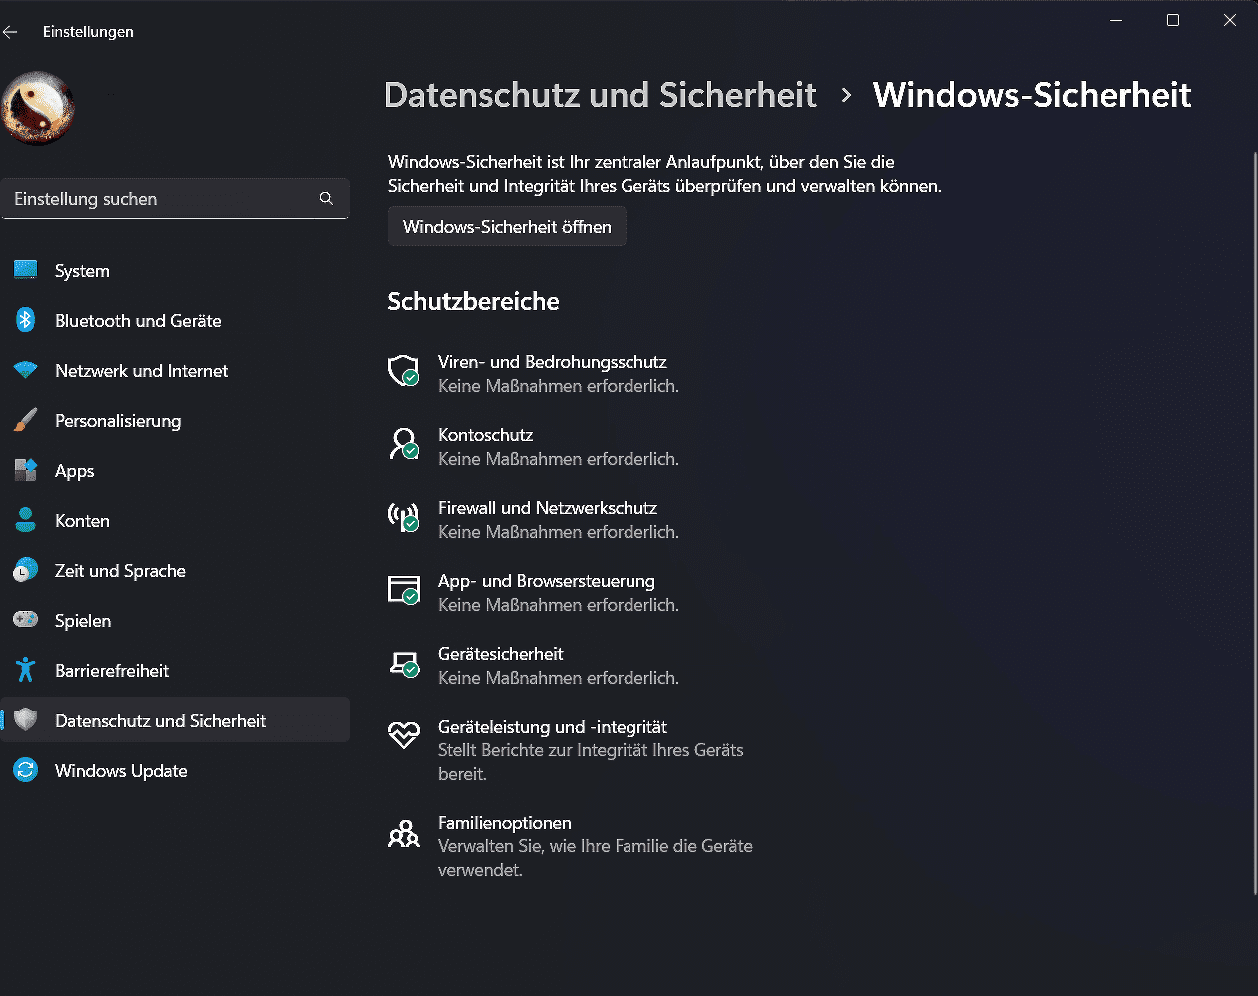Click the Familienoptionen people icon

coord(403,832)
